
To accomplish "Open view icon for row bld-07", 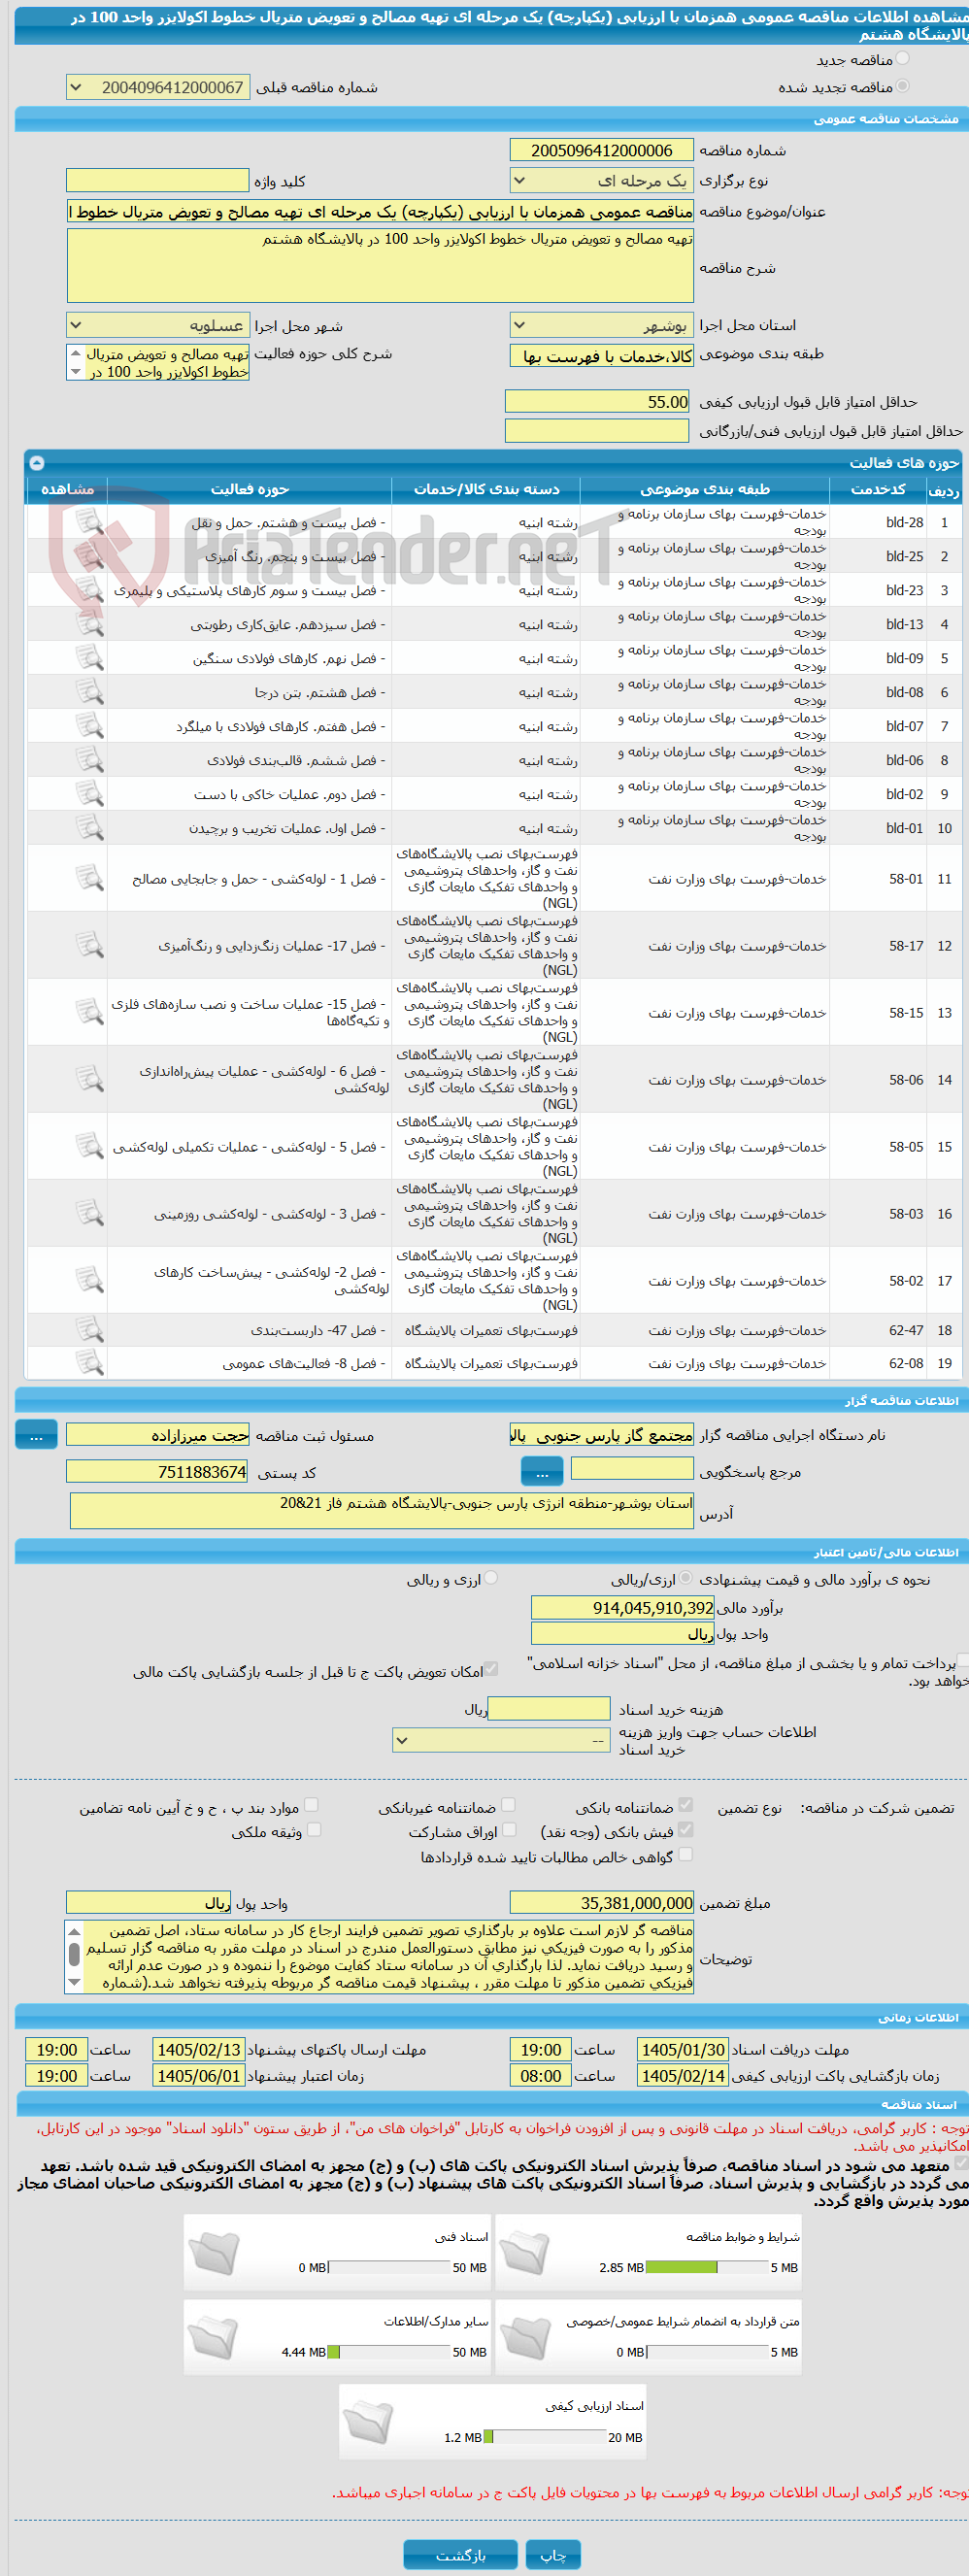I will coord(90,726).
